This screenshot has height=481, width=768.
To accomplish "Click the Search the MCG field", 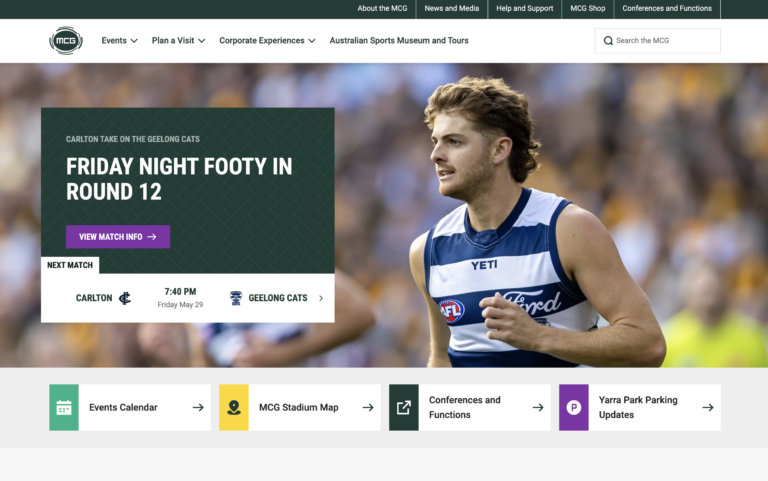I will (658, 41).
